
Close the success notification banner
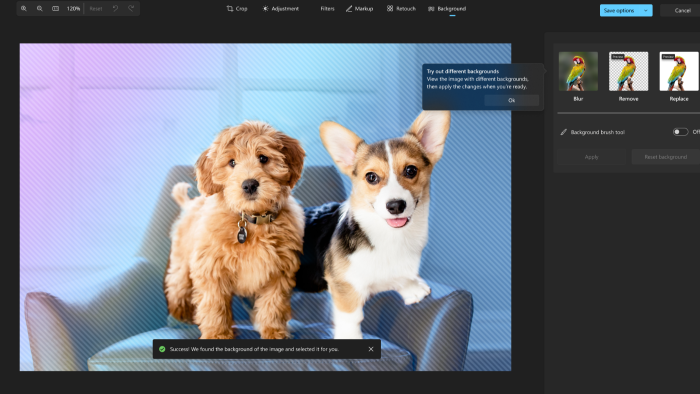[x=371, y=349]
